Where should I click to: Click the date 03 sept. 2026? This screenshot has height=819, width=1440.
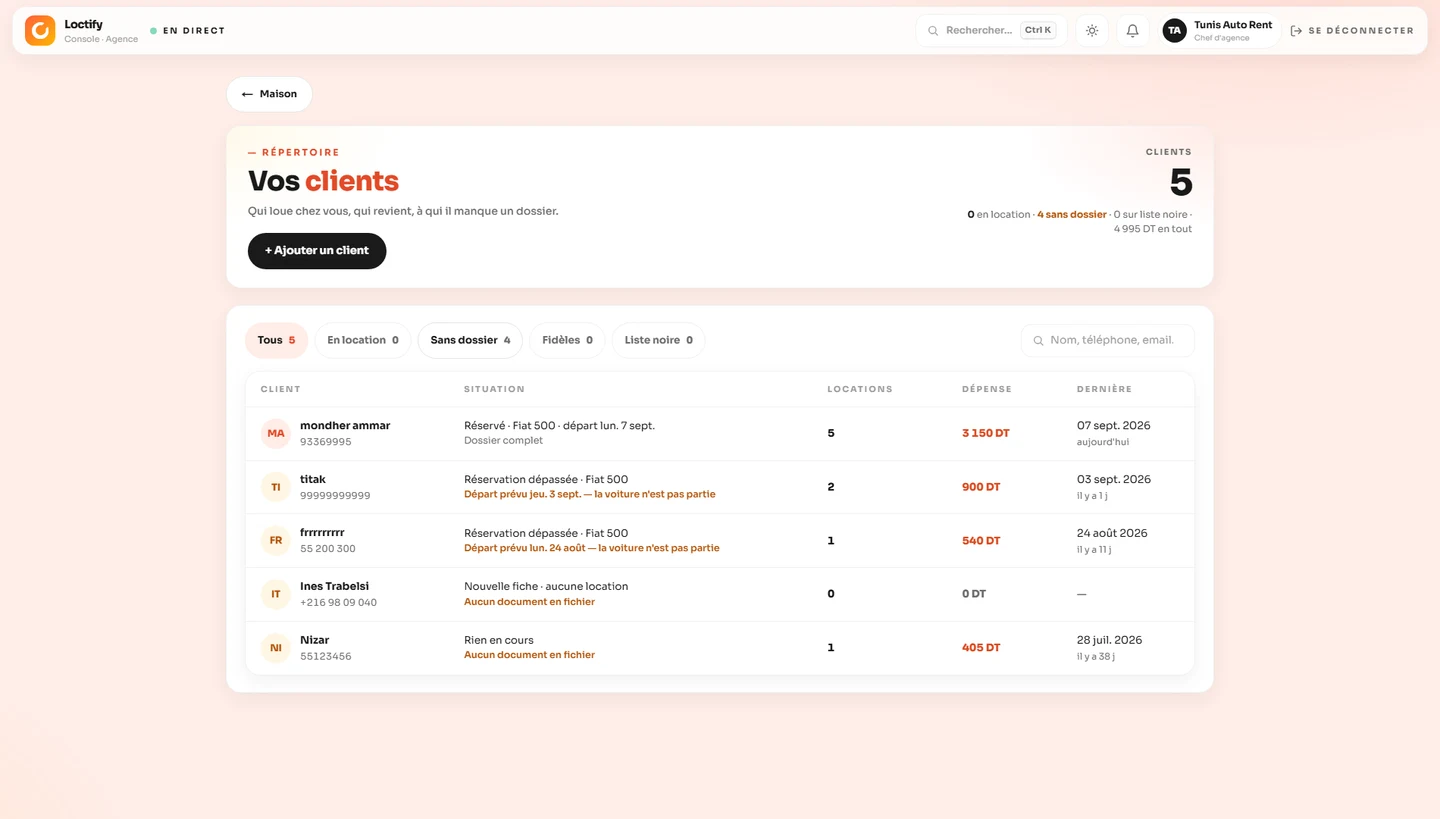(x=1114, y=480)
